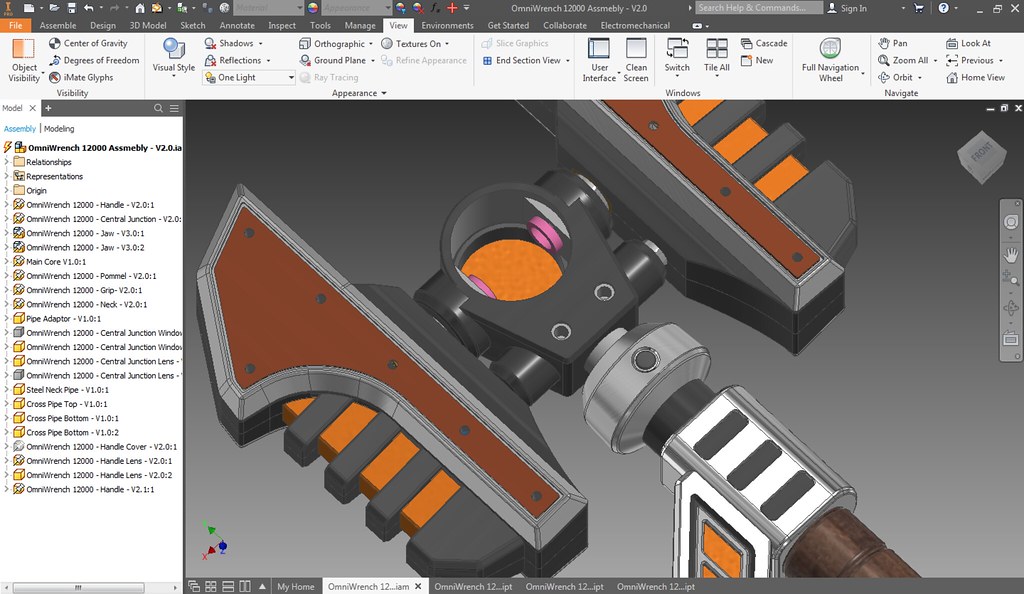Open the Environments ribbon tab

[x=447, y=25]
